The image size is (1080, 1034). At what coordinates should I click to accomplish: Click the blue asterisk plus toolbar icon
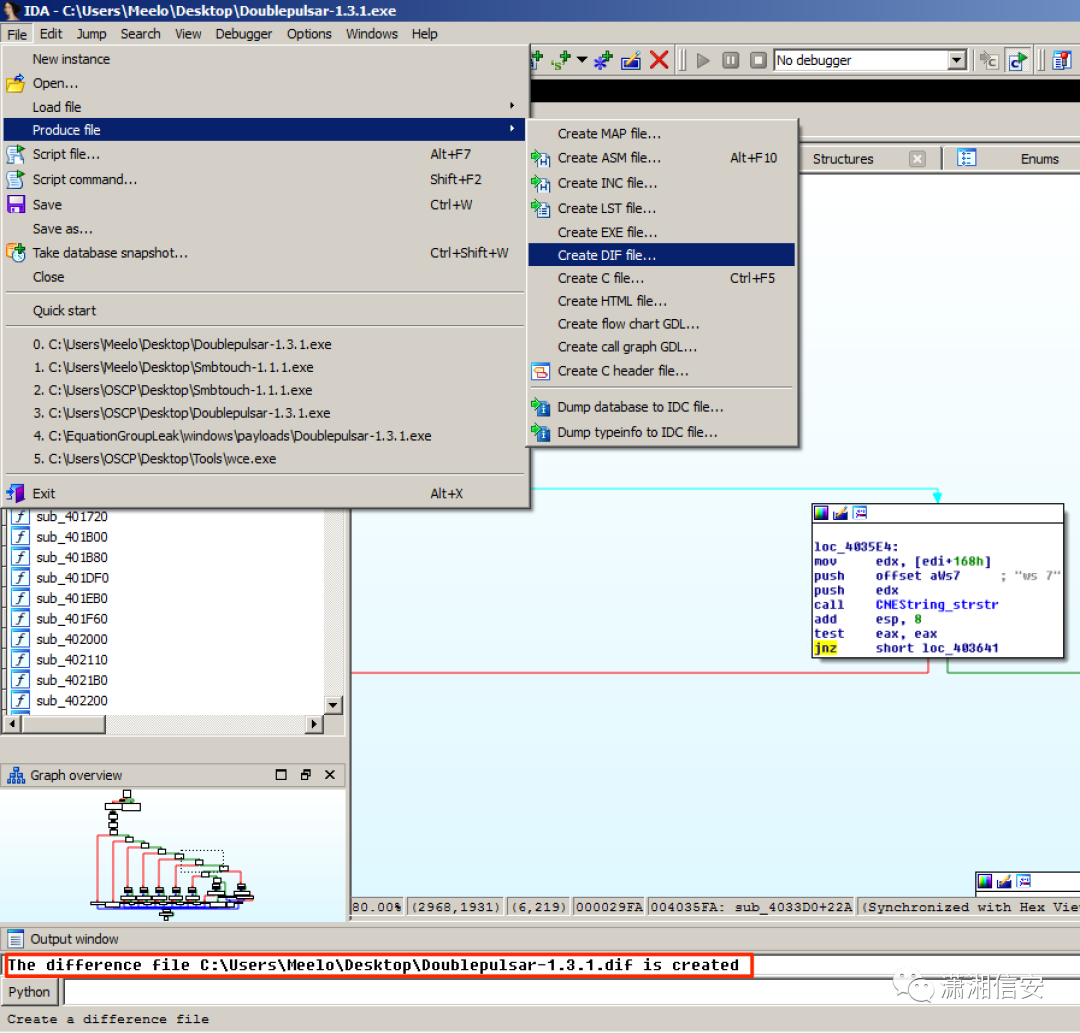coord(603,61)
